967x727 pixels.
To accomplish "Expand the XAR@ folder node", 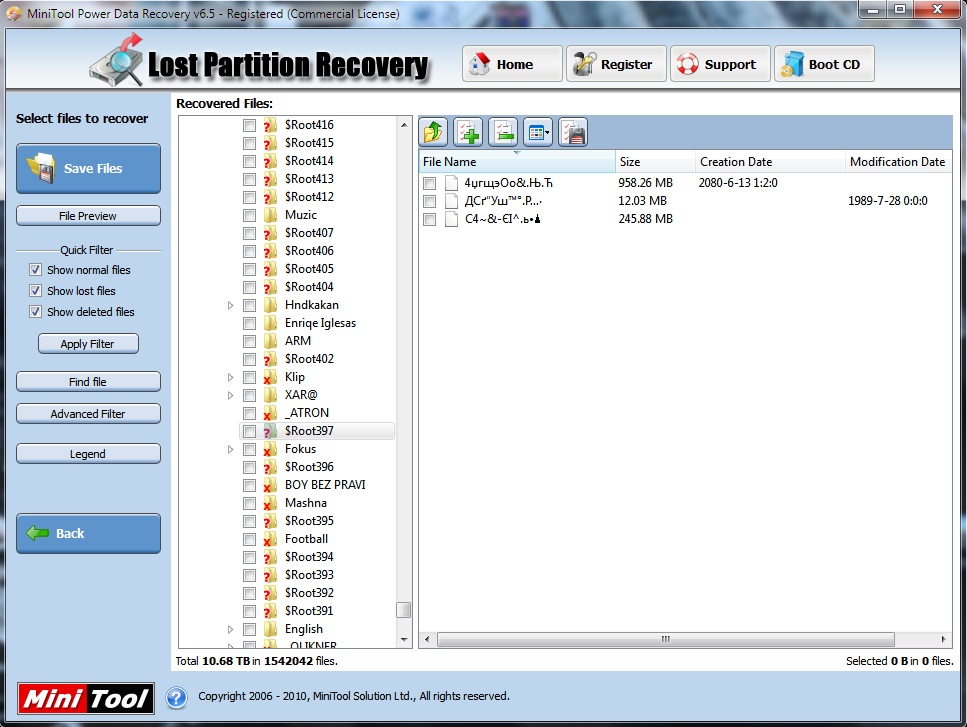I will coord(230,395).
